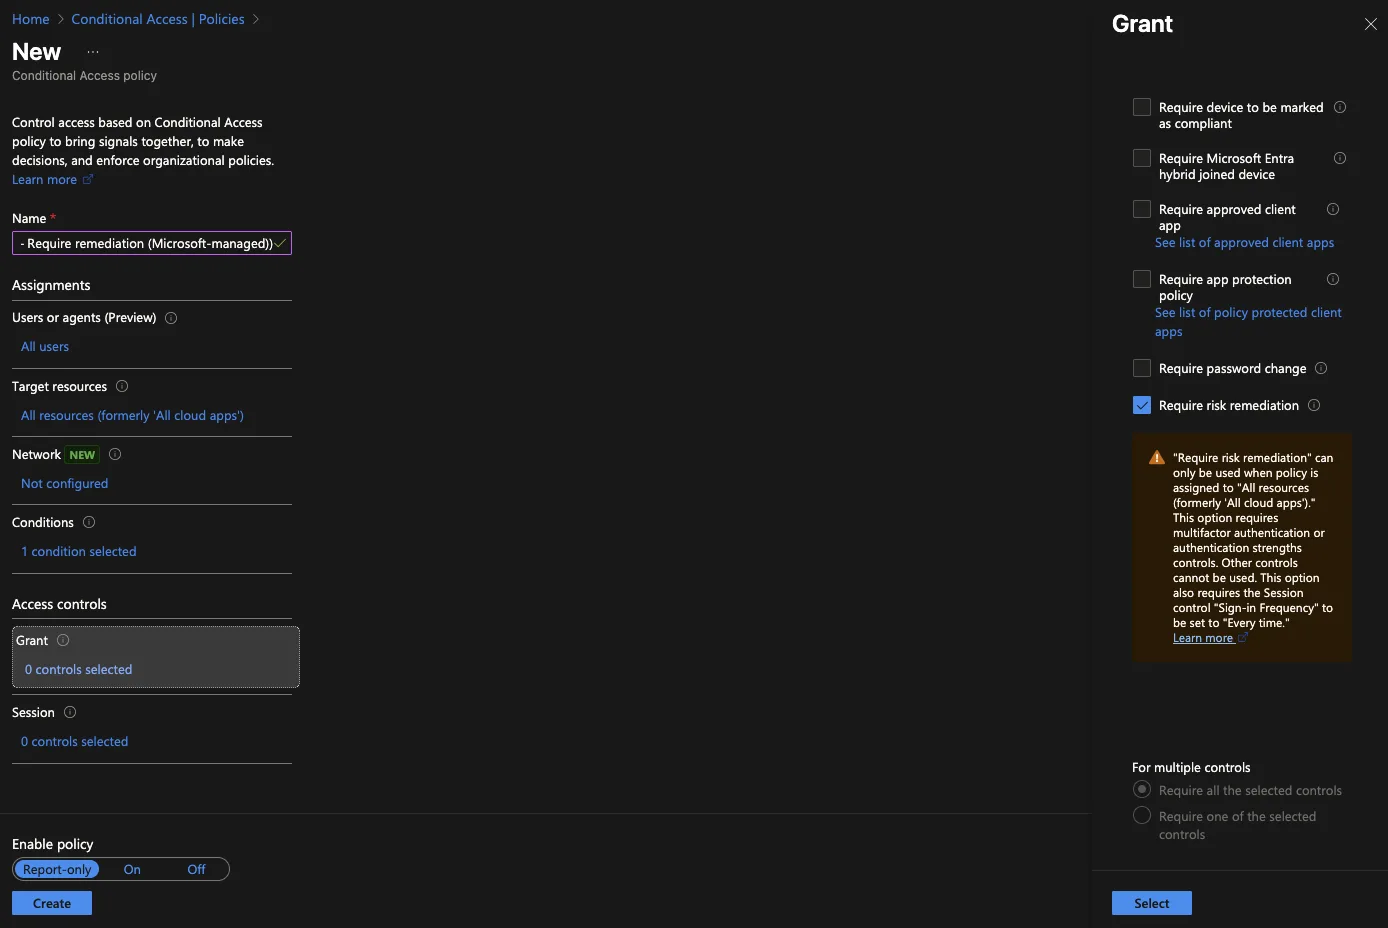Click info icon next to Session label

pyautogui.click(x=70, y=712)
